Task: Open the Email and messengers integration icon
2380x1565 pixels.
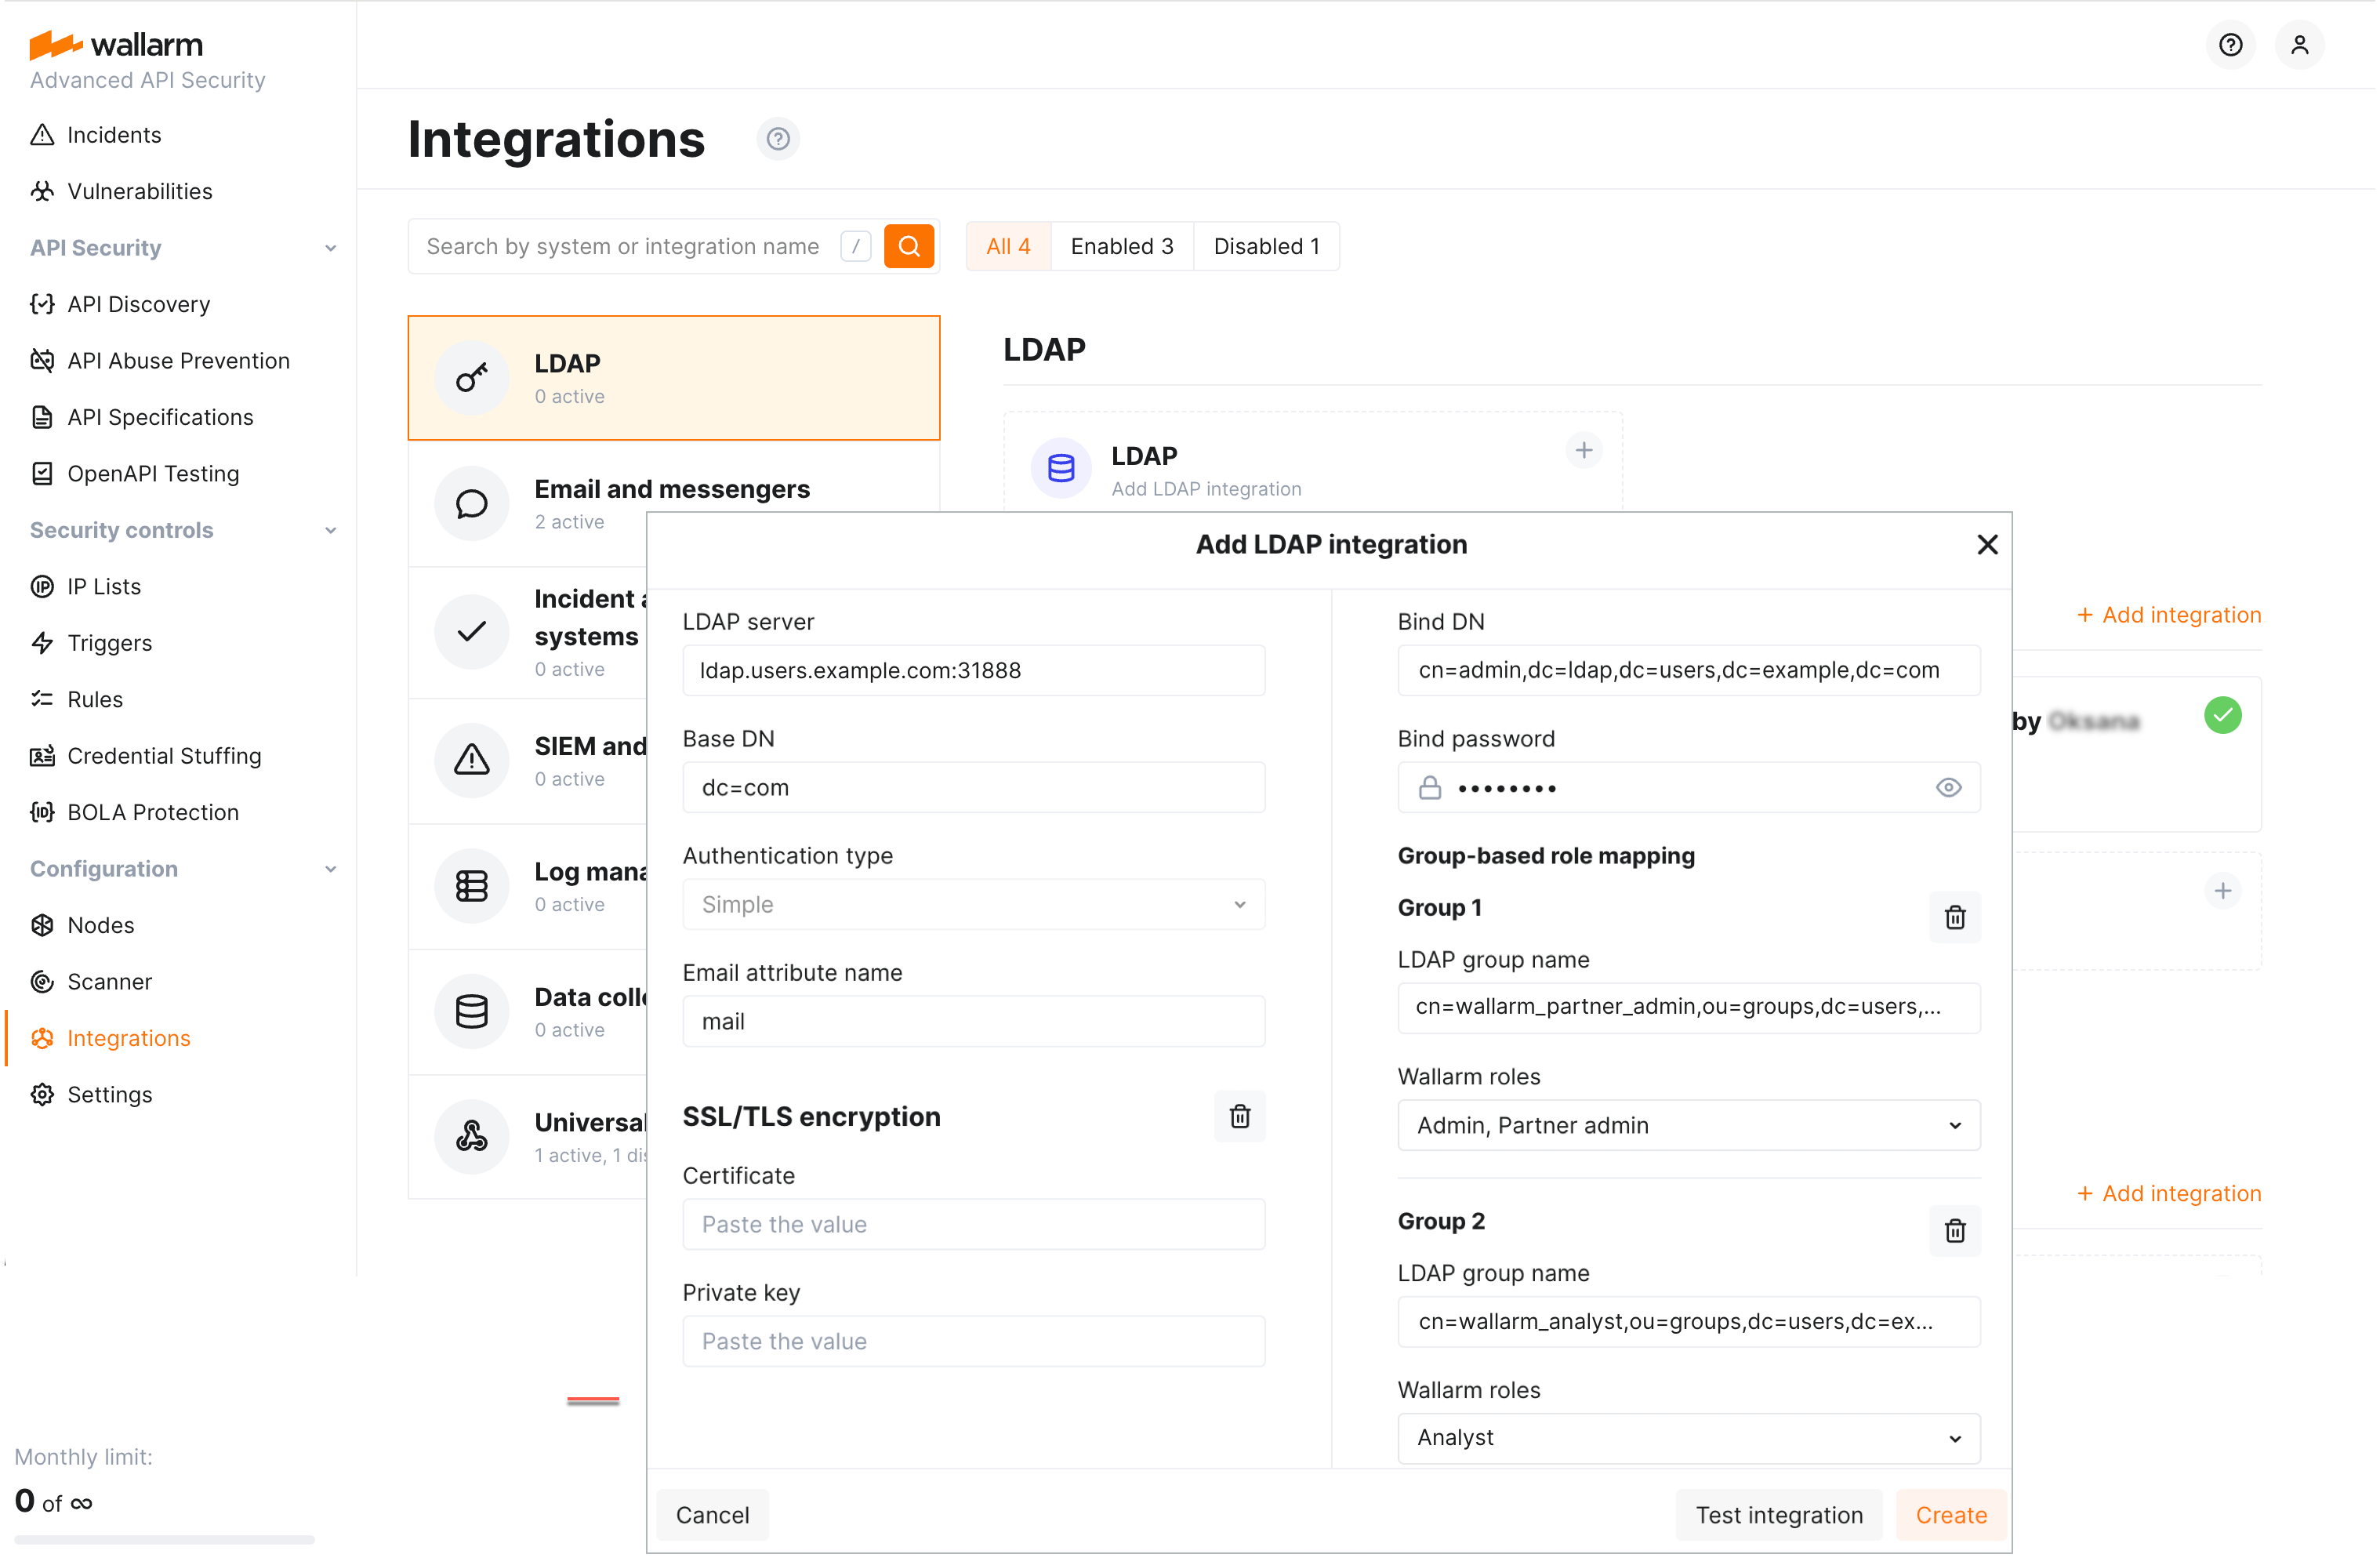Action: pyautogui.click(x=471, y=503)
